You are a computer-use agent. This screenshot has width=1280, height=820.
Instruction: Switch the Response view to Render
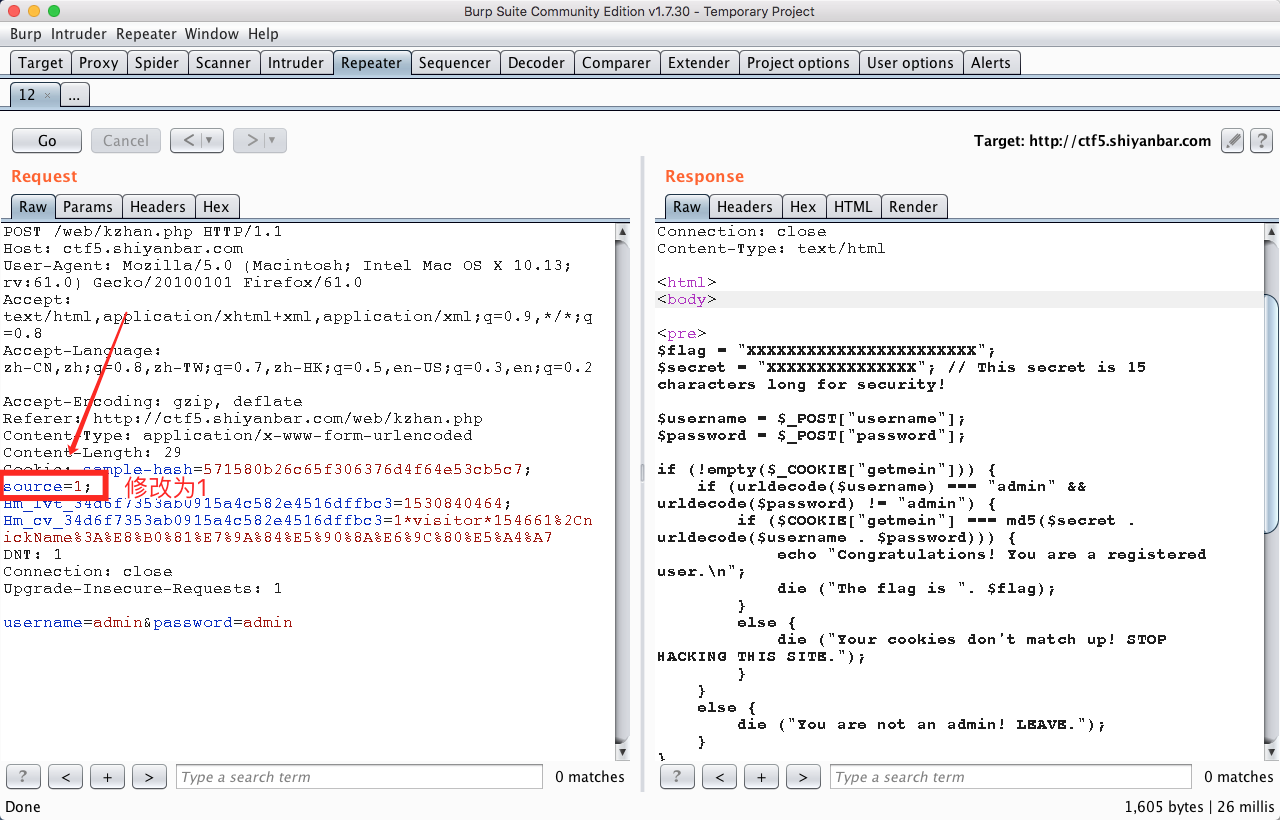pos(913,206)
